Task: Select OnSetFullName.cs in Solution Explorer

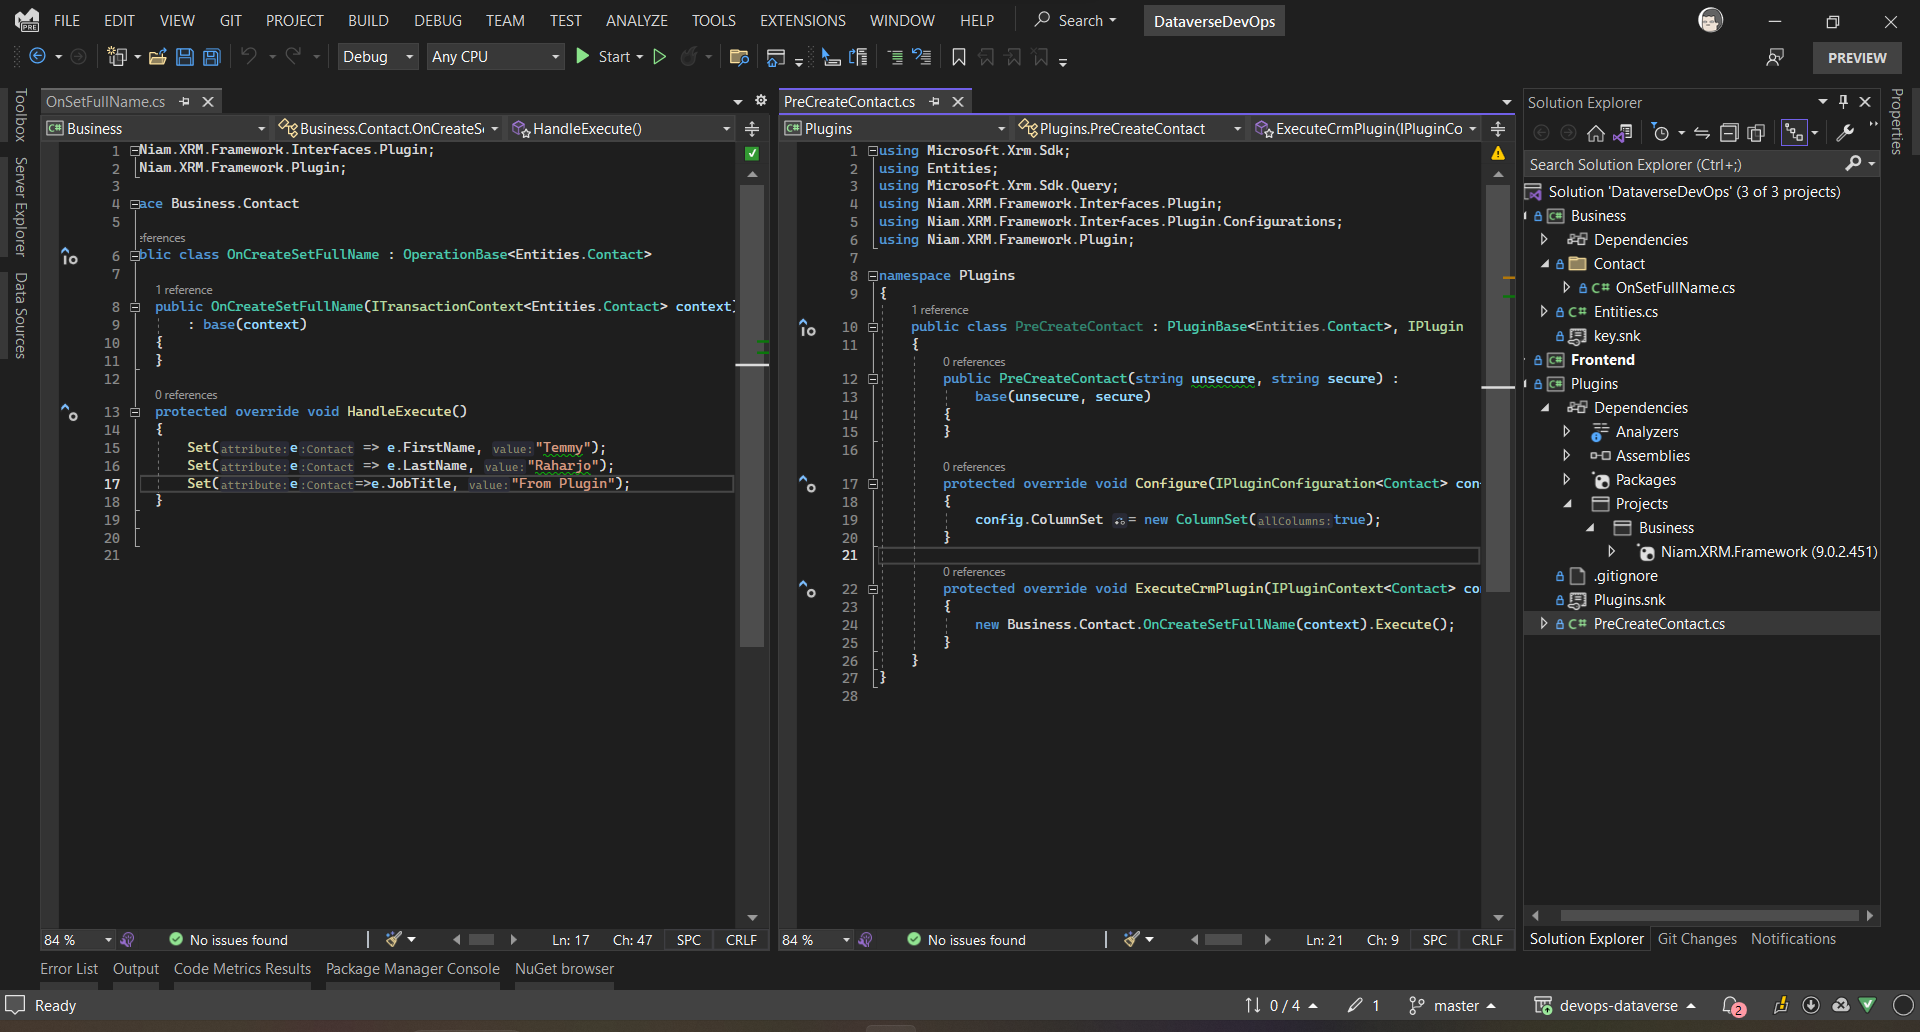Action: click(x=1675, y=287)
